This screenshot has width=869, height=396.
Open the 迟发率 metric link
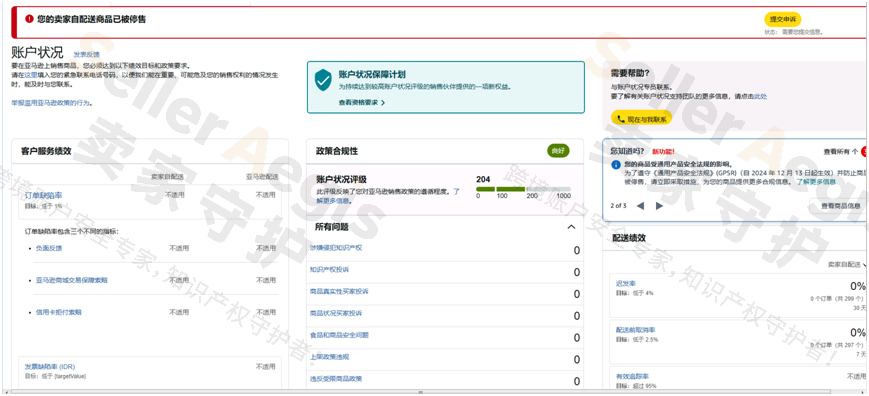tap(626, 284)
